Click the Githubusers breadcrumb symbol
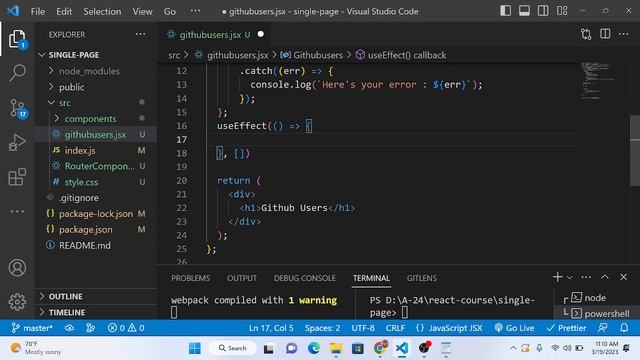This screenshot has width=640, height=360. tap(312, 55)
